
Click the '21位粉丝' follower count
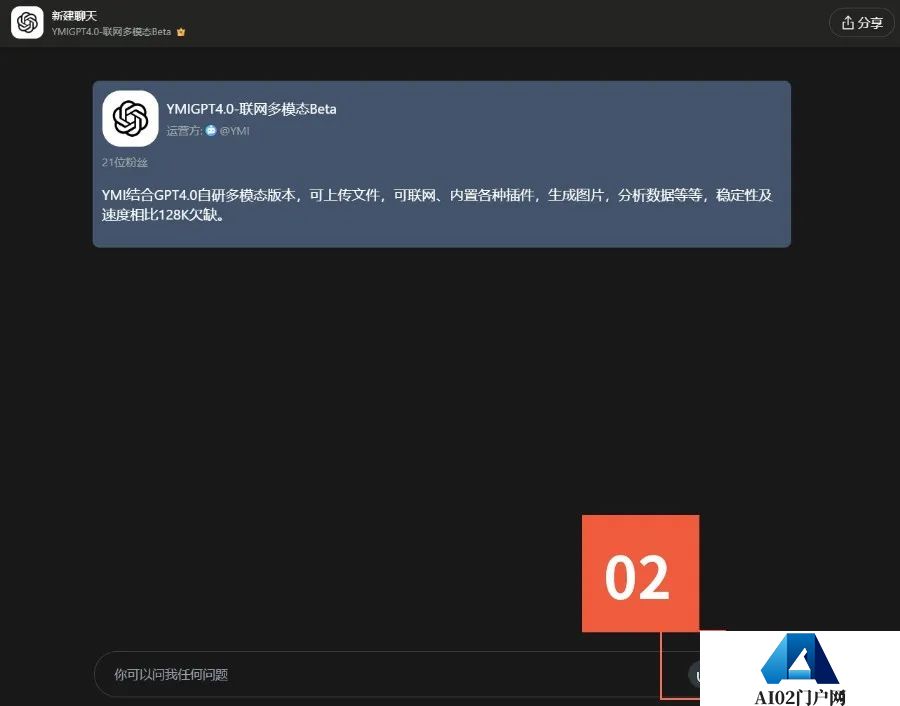click(x=125, y=162)
